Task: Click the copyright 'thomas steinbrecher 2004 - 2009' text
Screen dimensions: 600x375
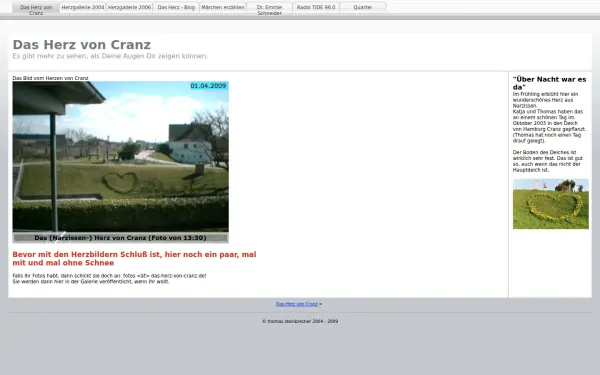Action: coord(300,321)
